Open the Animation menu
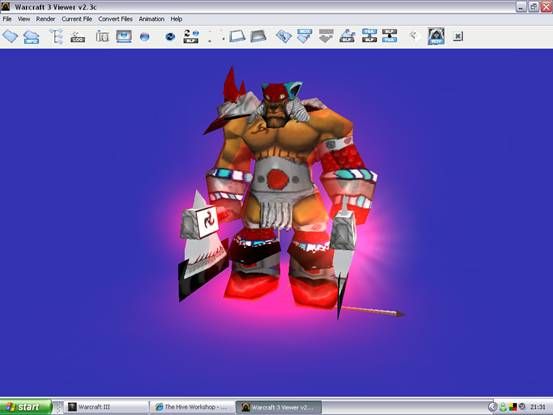 (x=151, y=19)
